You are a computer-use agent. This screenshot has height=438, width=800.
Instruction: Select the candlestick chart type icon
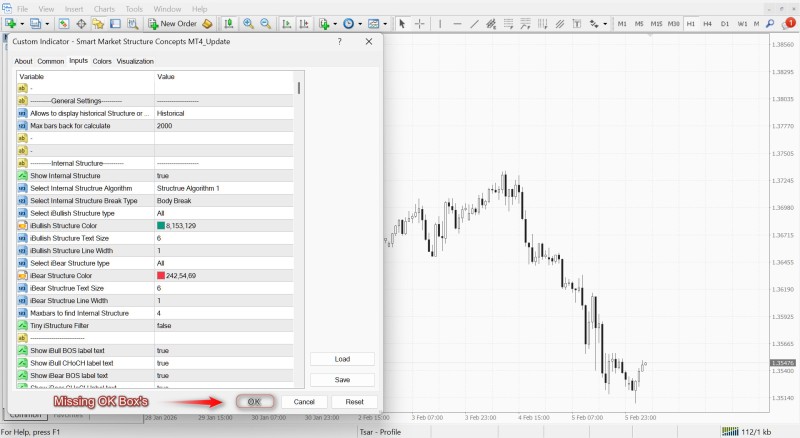click(x=229, y=23)
